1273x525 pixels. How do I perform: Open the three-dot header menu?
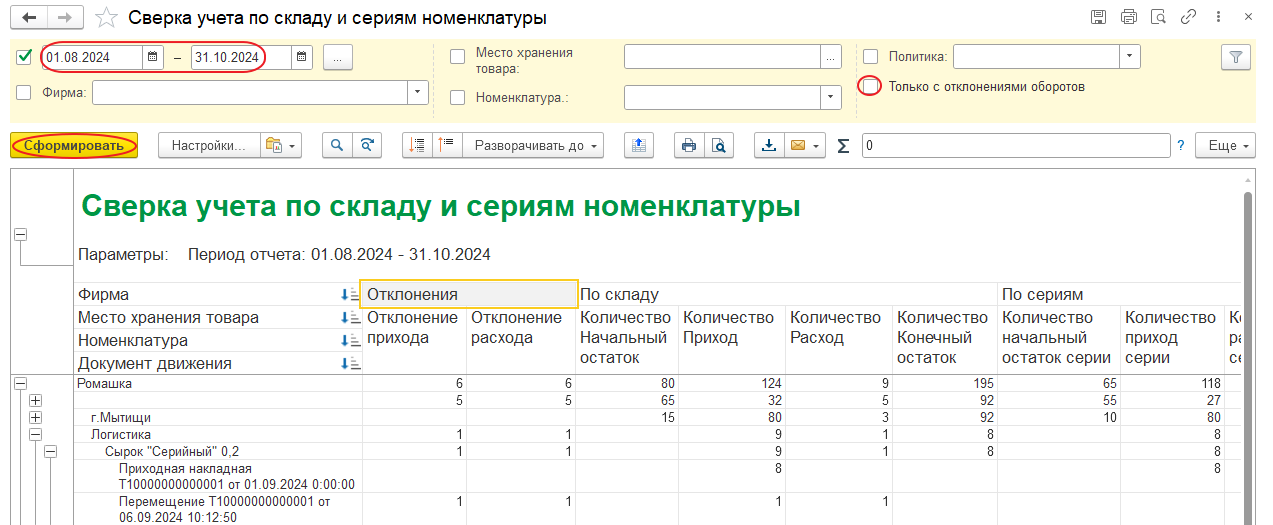tap(1220, 17)
